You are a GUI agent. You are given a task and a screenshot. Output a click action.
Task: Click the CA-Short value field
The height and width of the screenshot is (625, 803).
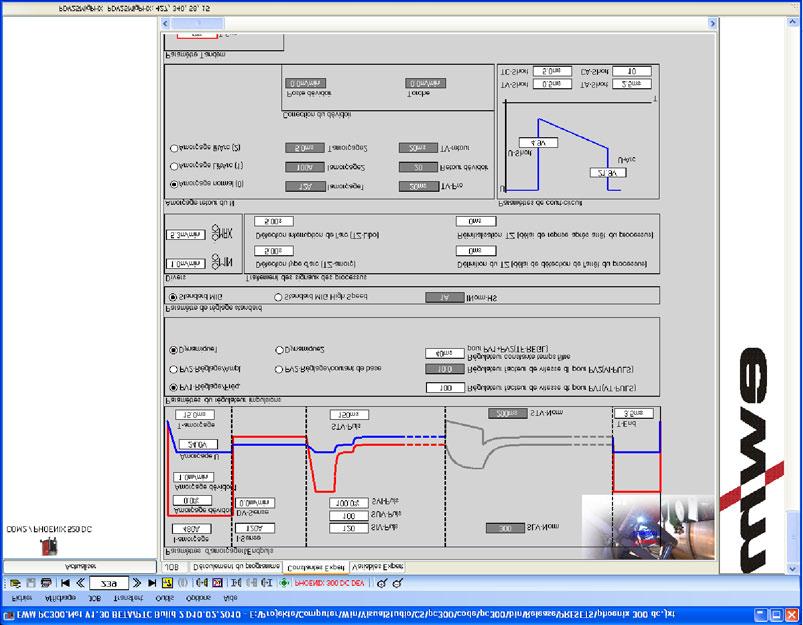(x=631, y=71)
